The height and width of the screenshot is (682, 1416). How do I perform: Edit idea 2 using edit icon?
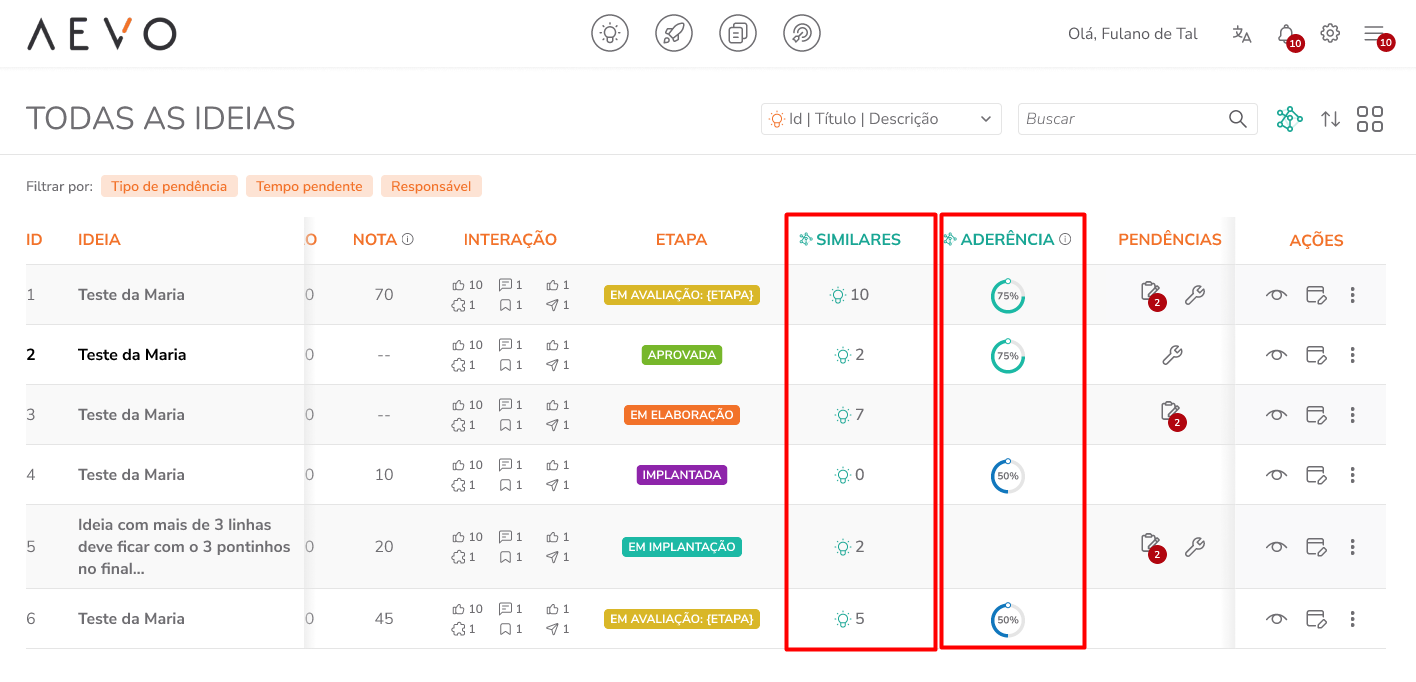coord(1316,355)
